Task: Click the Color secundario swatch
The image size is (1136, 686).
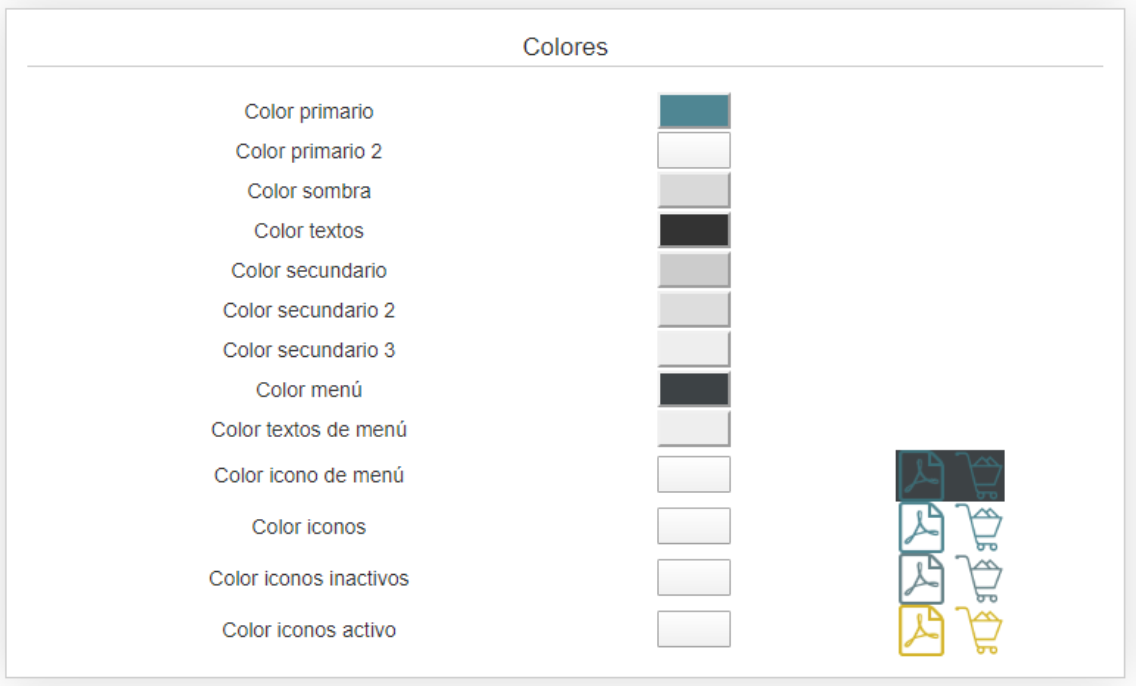Action: [x=693, y=270]
